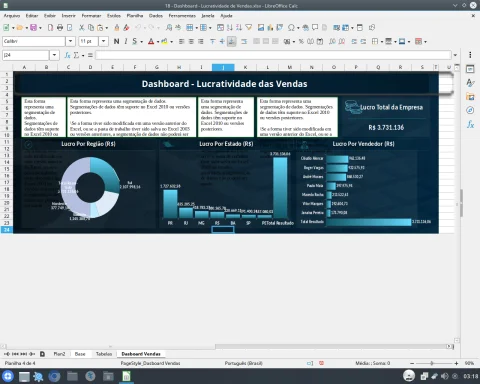
Task: Toggle Wrap text icon
Action: (x=244, y=41)
